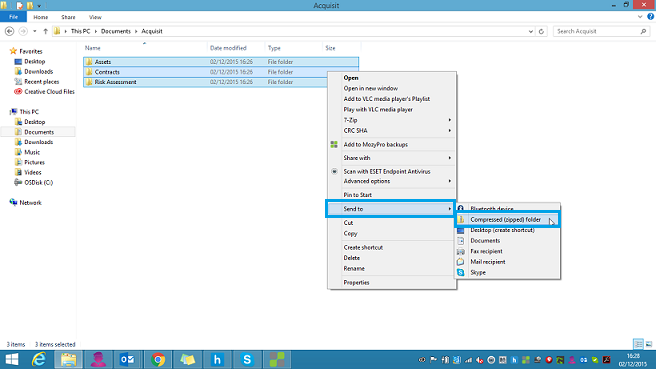The height and width of the screenshot is (369, 656).
Task: Choose Add to VLC media player's Playlist
Action: pos(392,99)
